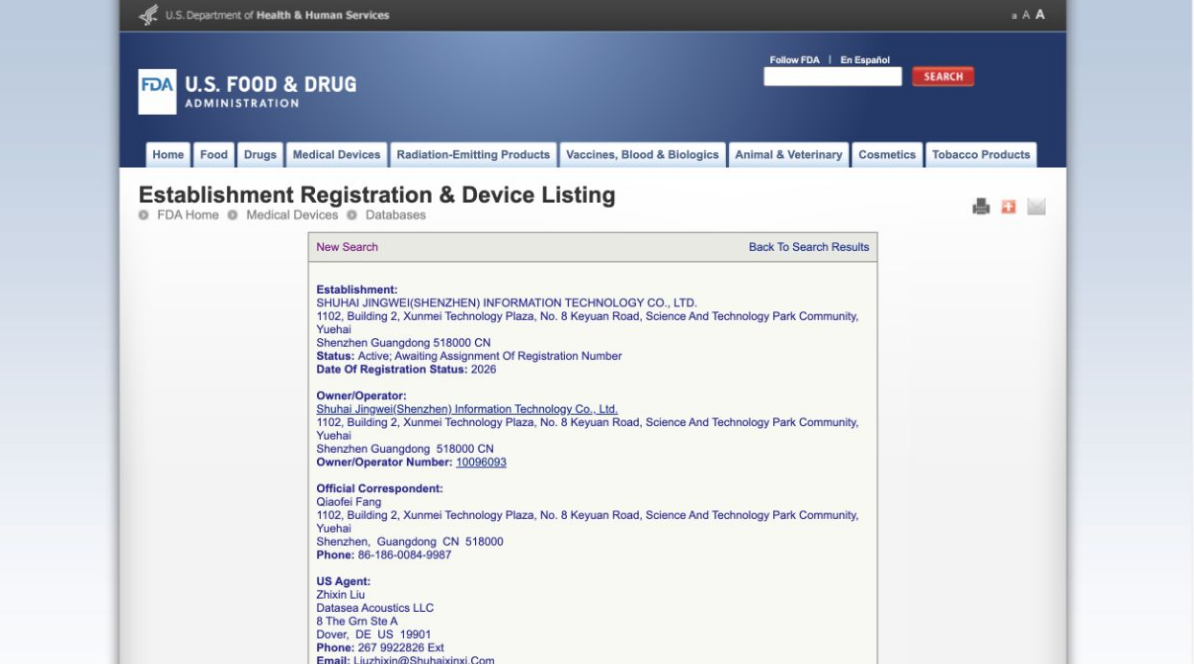This screenshot has width=1194, height=664.
Task: Open the Tobacco Products tab
Action: [981, 155]
